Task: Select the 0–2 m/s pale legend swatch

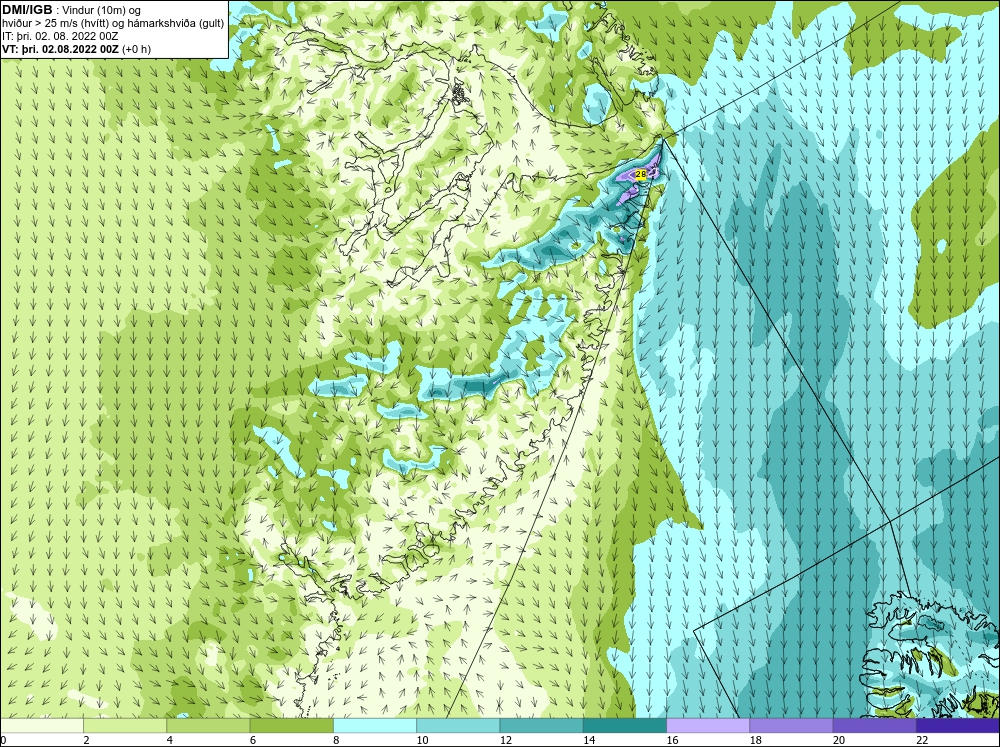Action: [42, 725]
